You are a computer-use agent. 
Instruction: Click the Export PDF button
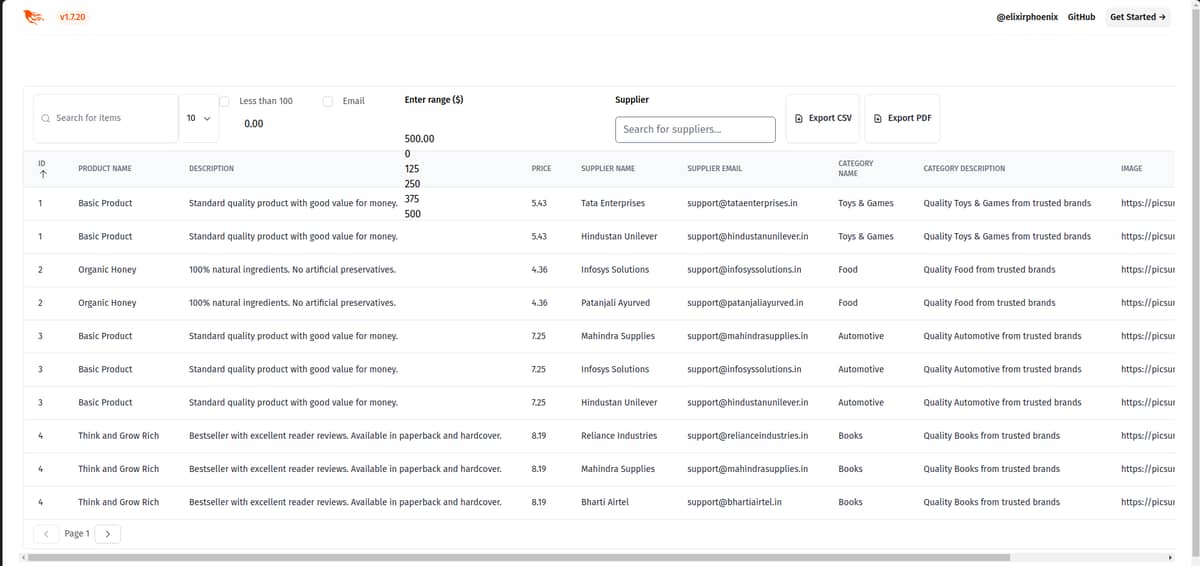tap(902, 118)
